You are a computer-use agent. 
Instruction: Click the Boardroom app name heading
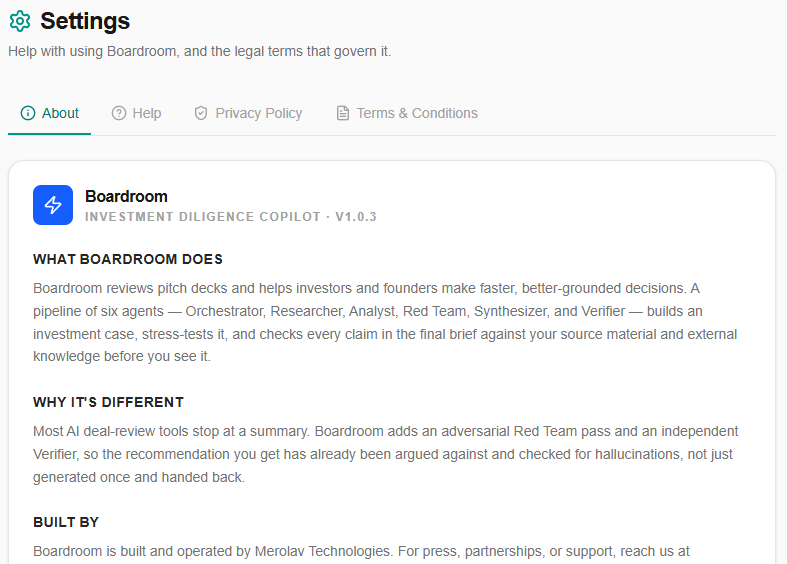tap(126, 196)
